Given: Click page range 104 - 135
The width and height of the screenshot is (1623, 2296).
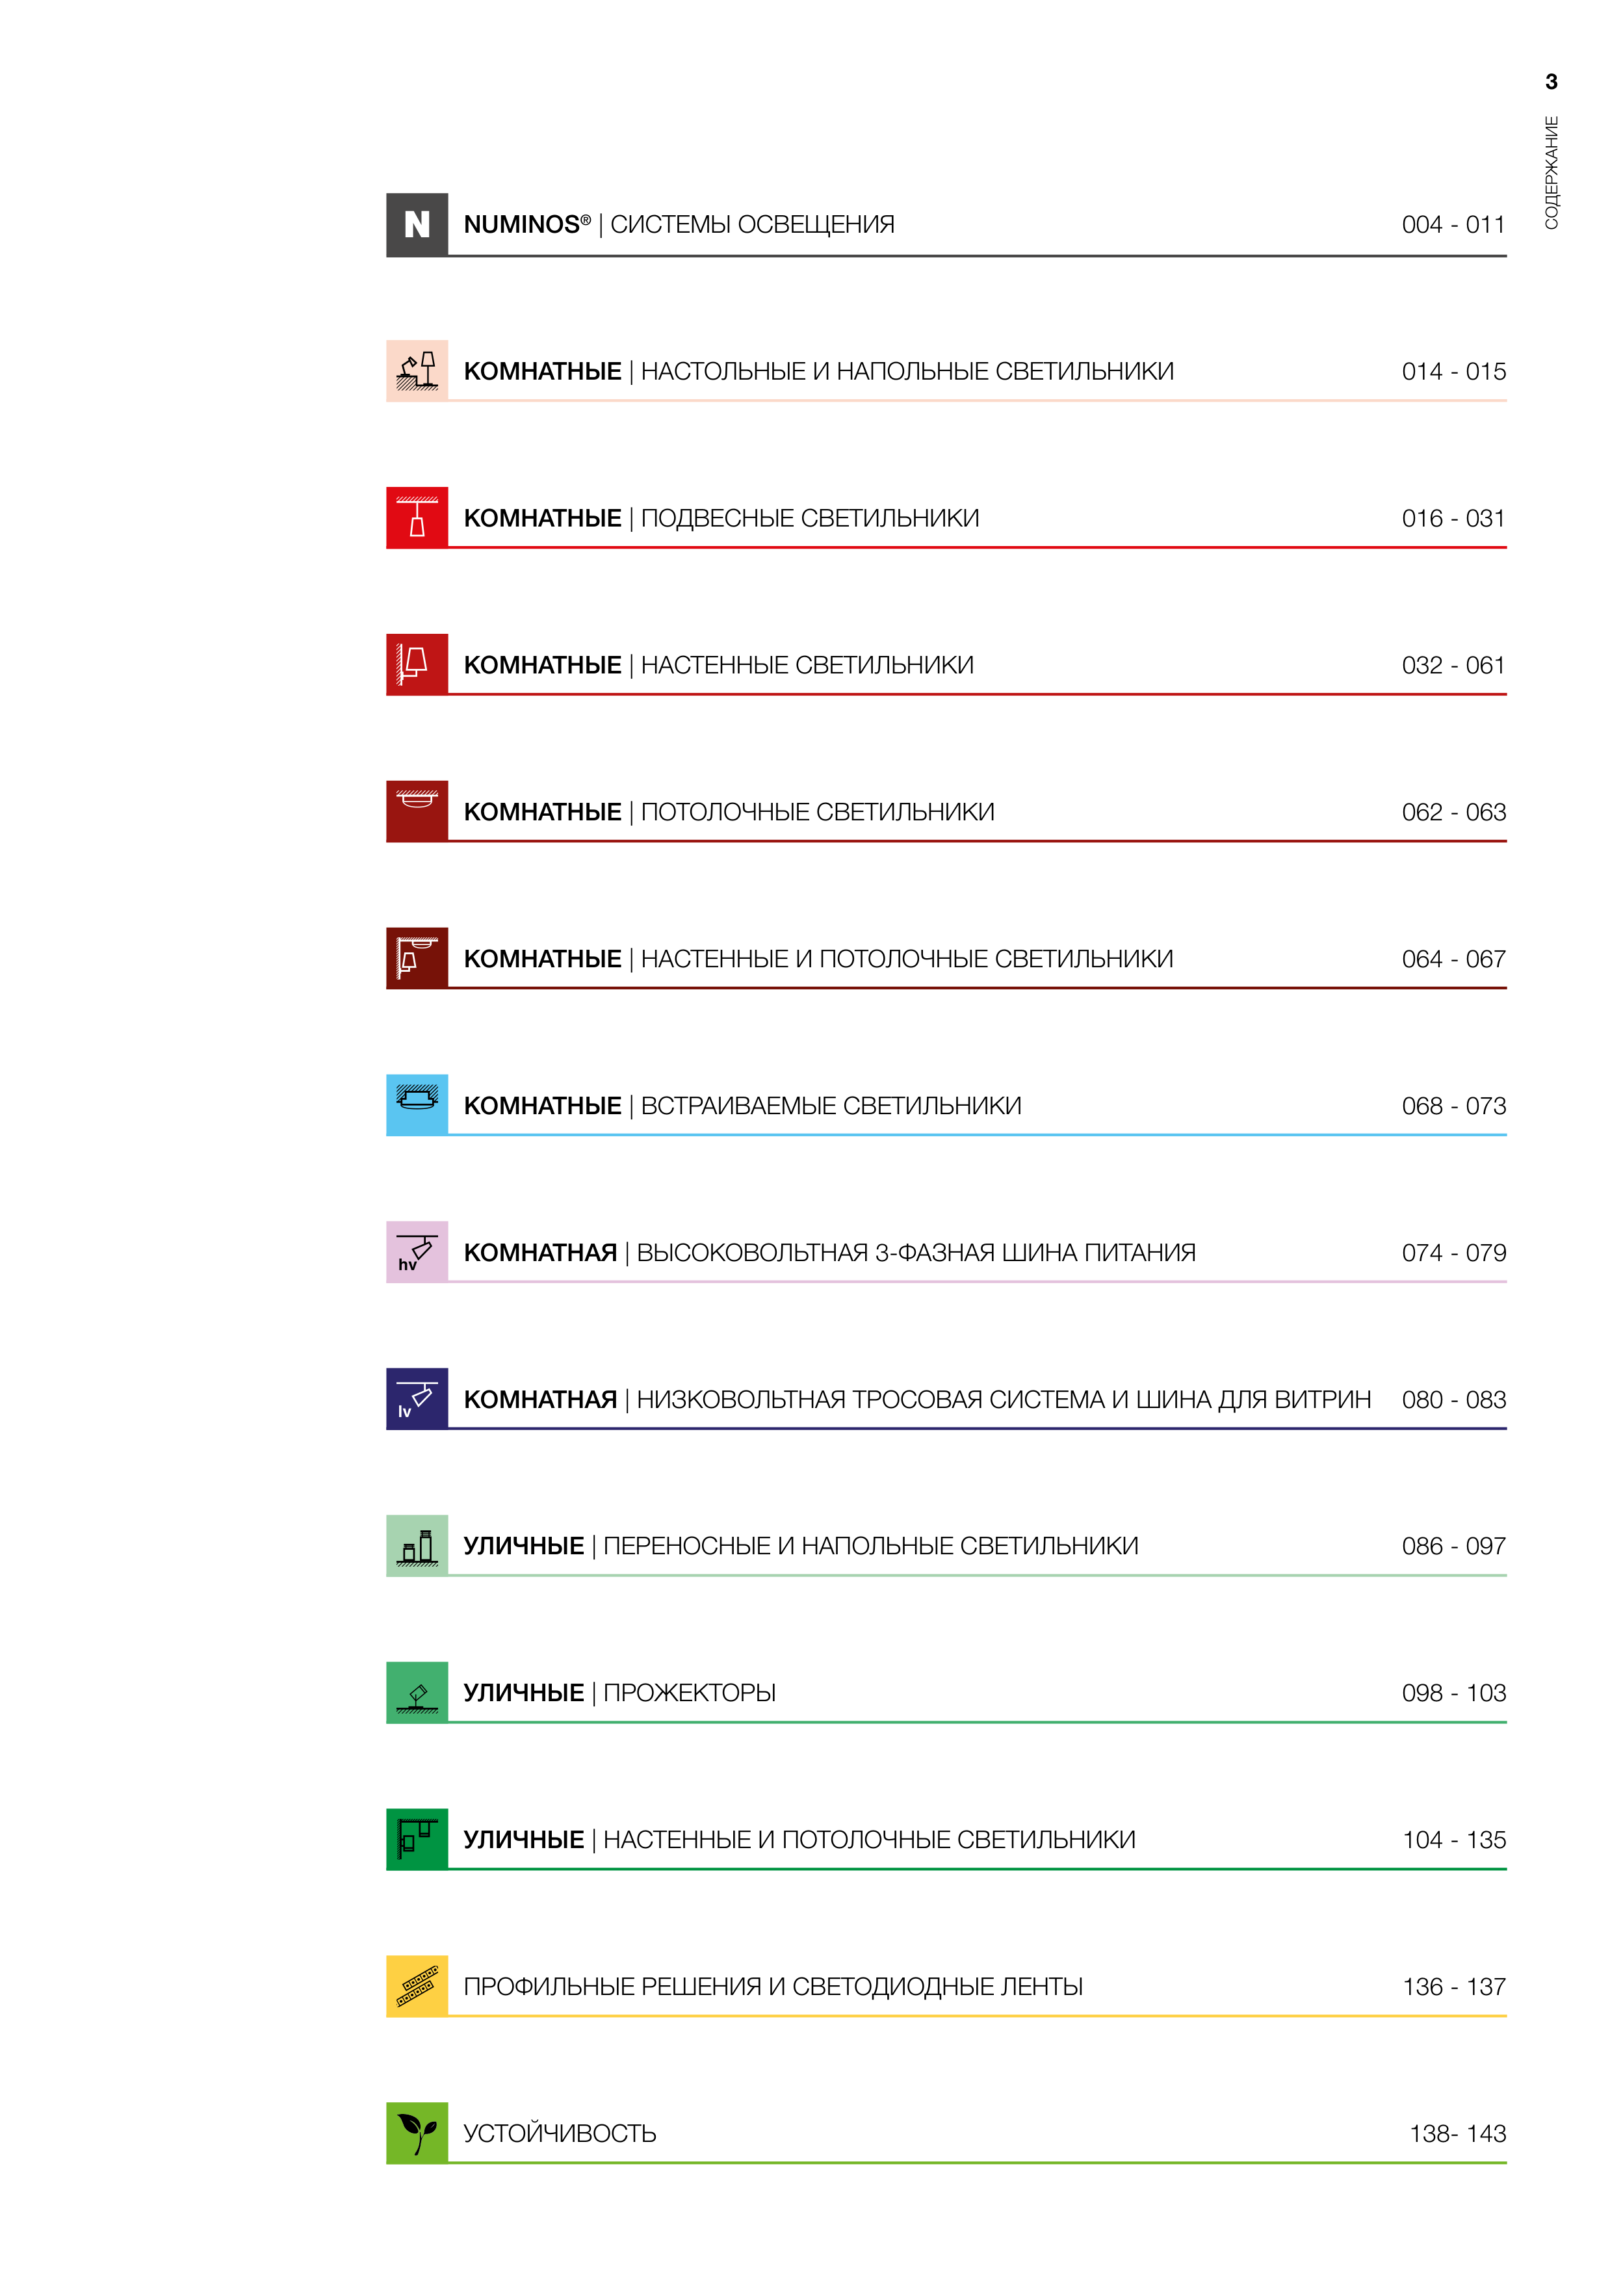Looking at the screenshot, I should (x=1454, y=1840).
